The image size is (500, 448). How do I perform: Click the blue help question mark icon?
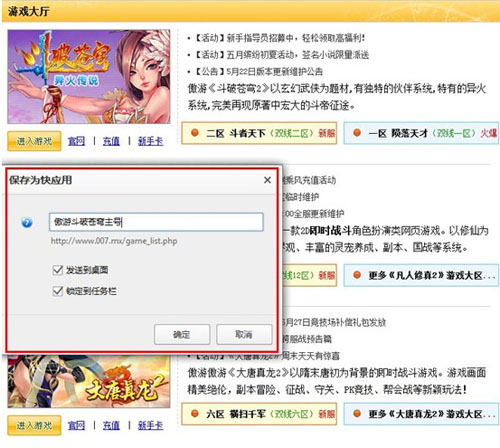point(27,222)
